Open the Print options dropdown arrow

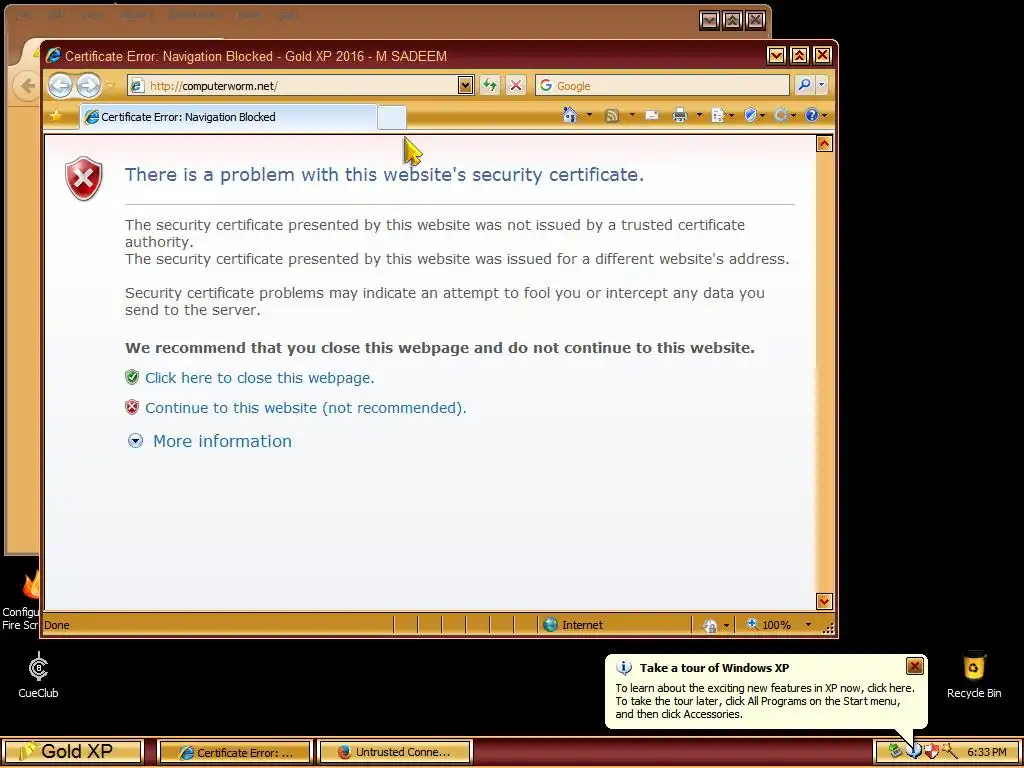[699, 116]
